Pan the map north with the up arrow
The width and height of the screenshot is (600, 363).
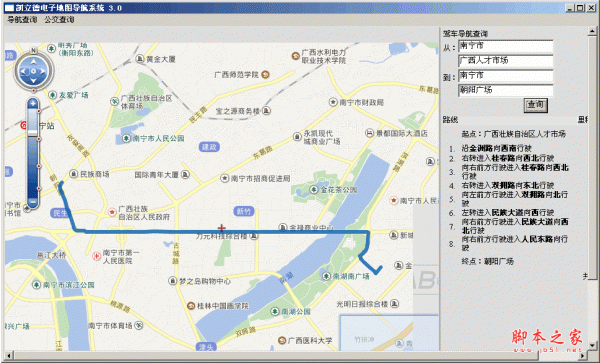[x=33, y=62]
